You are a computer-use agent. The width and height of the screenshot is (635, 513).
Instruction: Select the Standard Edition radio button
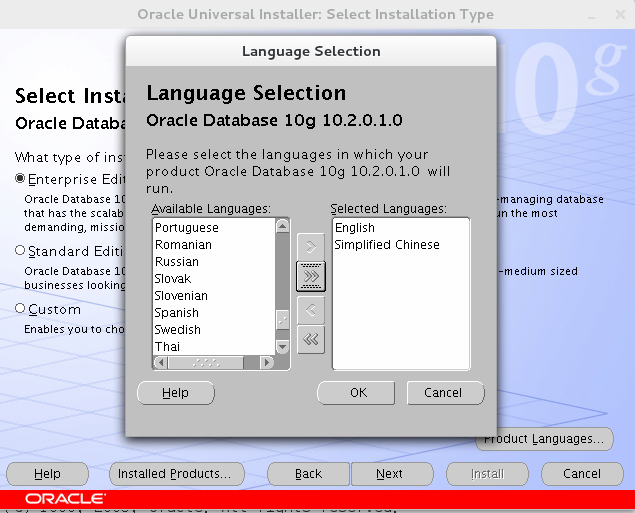click(x=20, y=250)
